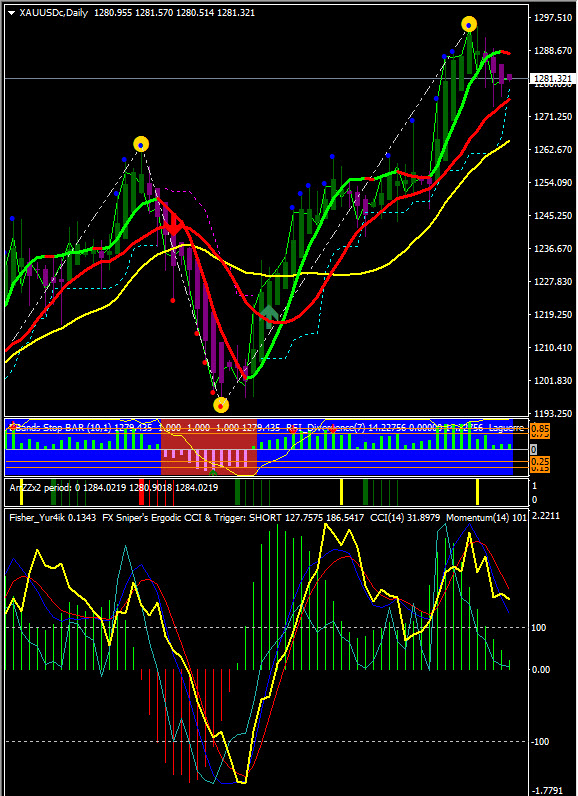Select the yellow circle marker at the lowest swing
The image size is (578, 796).
[221, 405]
